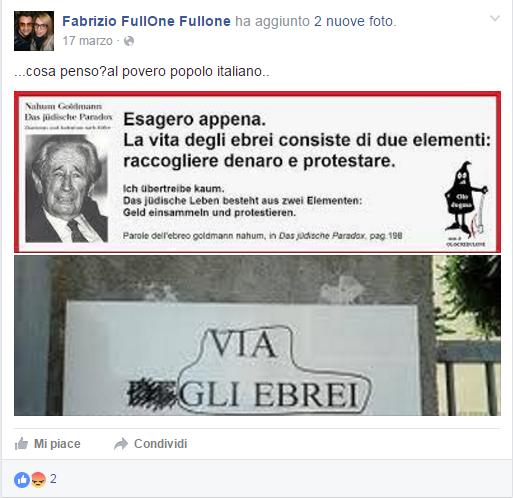This screenshot has width=513, height=498.
Task: Click the Condividi button
Action: click(151, 444)
